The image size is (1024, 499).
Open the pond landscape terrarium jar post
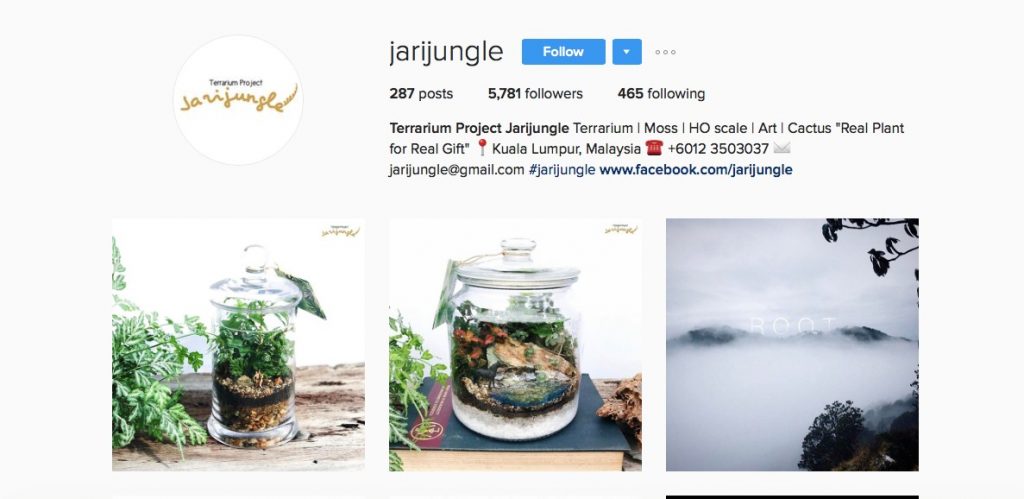click(x=515, y=345)
